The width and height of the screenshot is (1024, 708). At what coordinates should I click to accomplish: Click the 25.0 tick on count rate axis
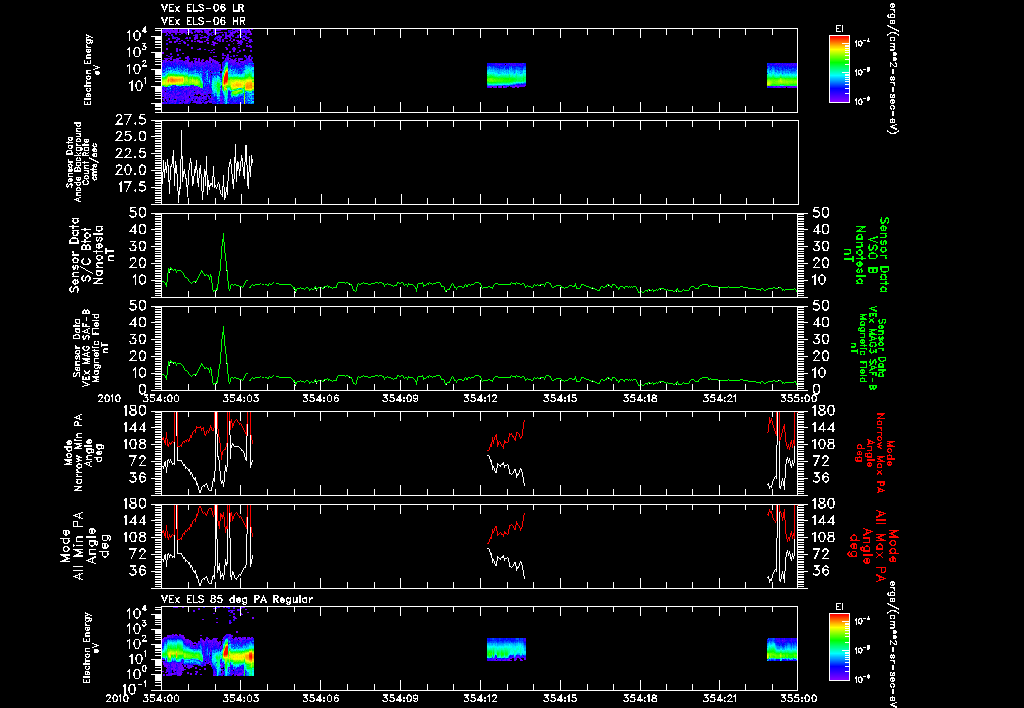click(x=131, y=136)
